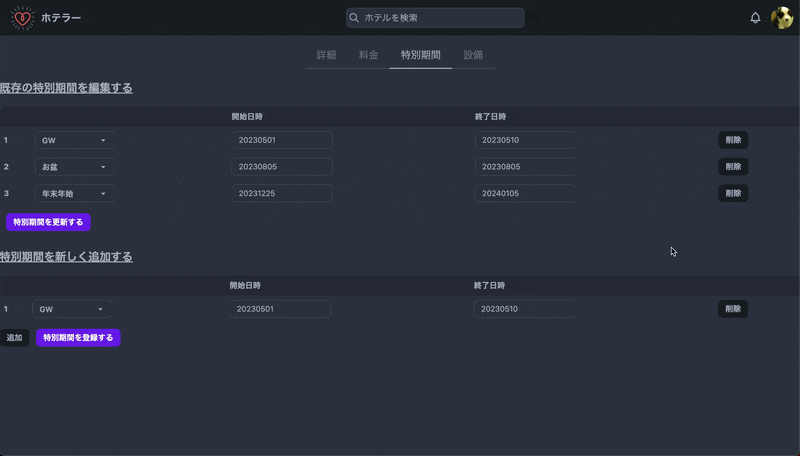Click the 追加 button
800x456 pixels.
(14, 338)
